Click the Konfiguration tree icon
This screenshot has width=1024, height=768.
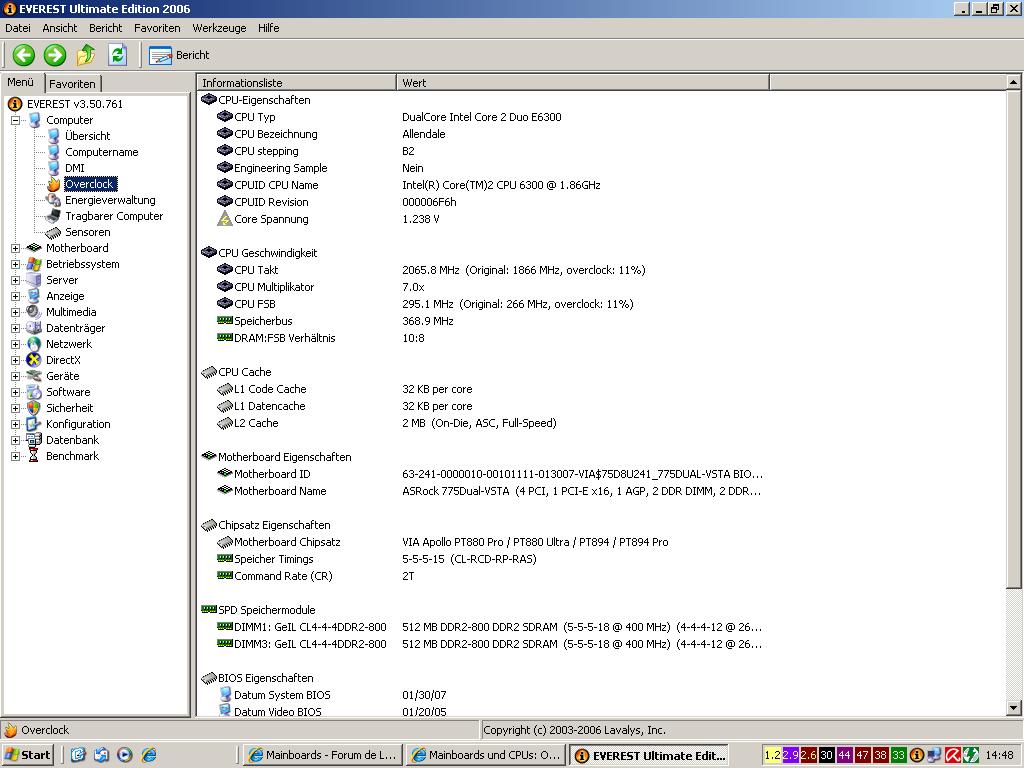[34, 424]
